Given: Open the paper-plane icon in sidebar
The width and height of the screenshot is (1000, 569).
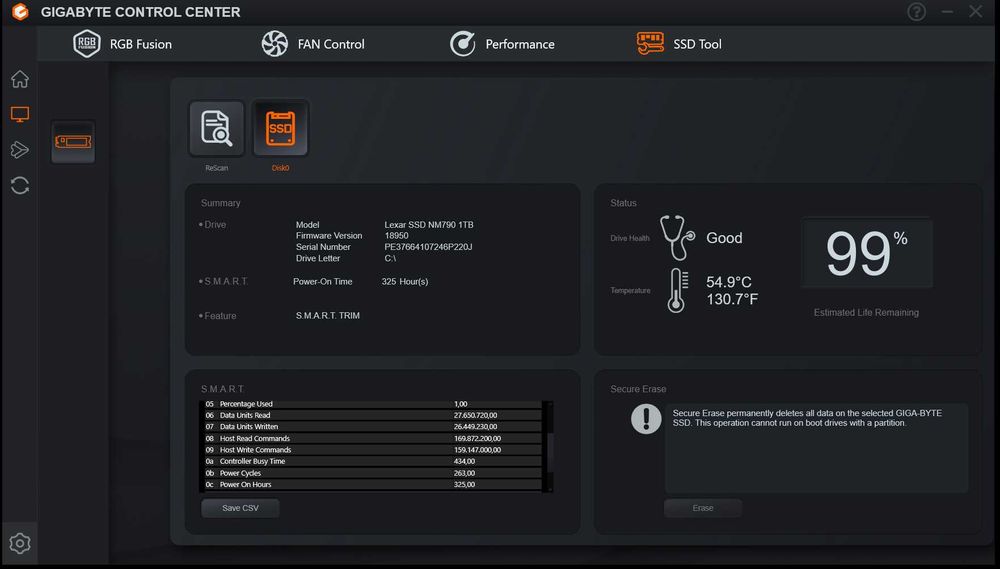Looking at the screenshot, I should click(20, 150).
